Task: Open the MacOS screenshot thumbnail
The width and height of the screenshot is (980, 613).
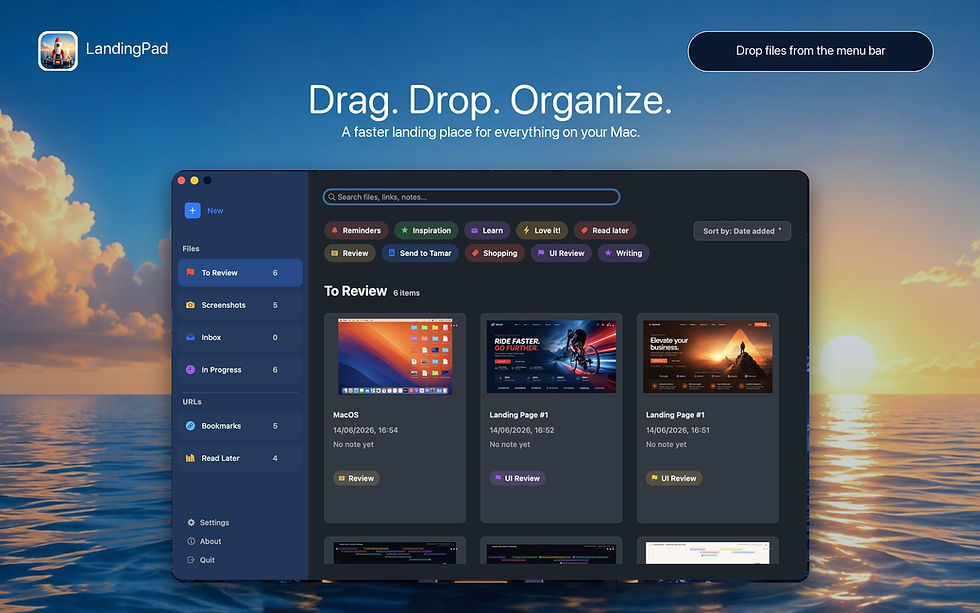Action: pos(395,356)
